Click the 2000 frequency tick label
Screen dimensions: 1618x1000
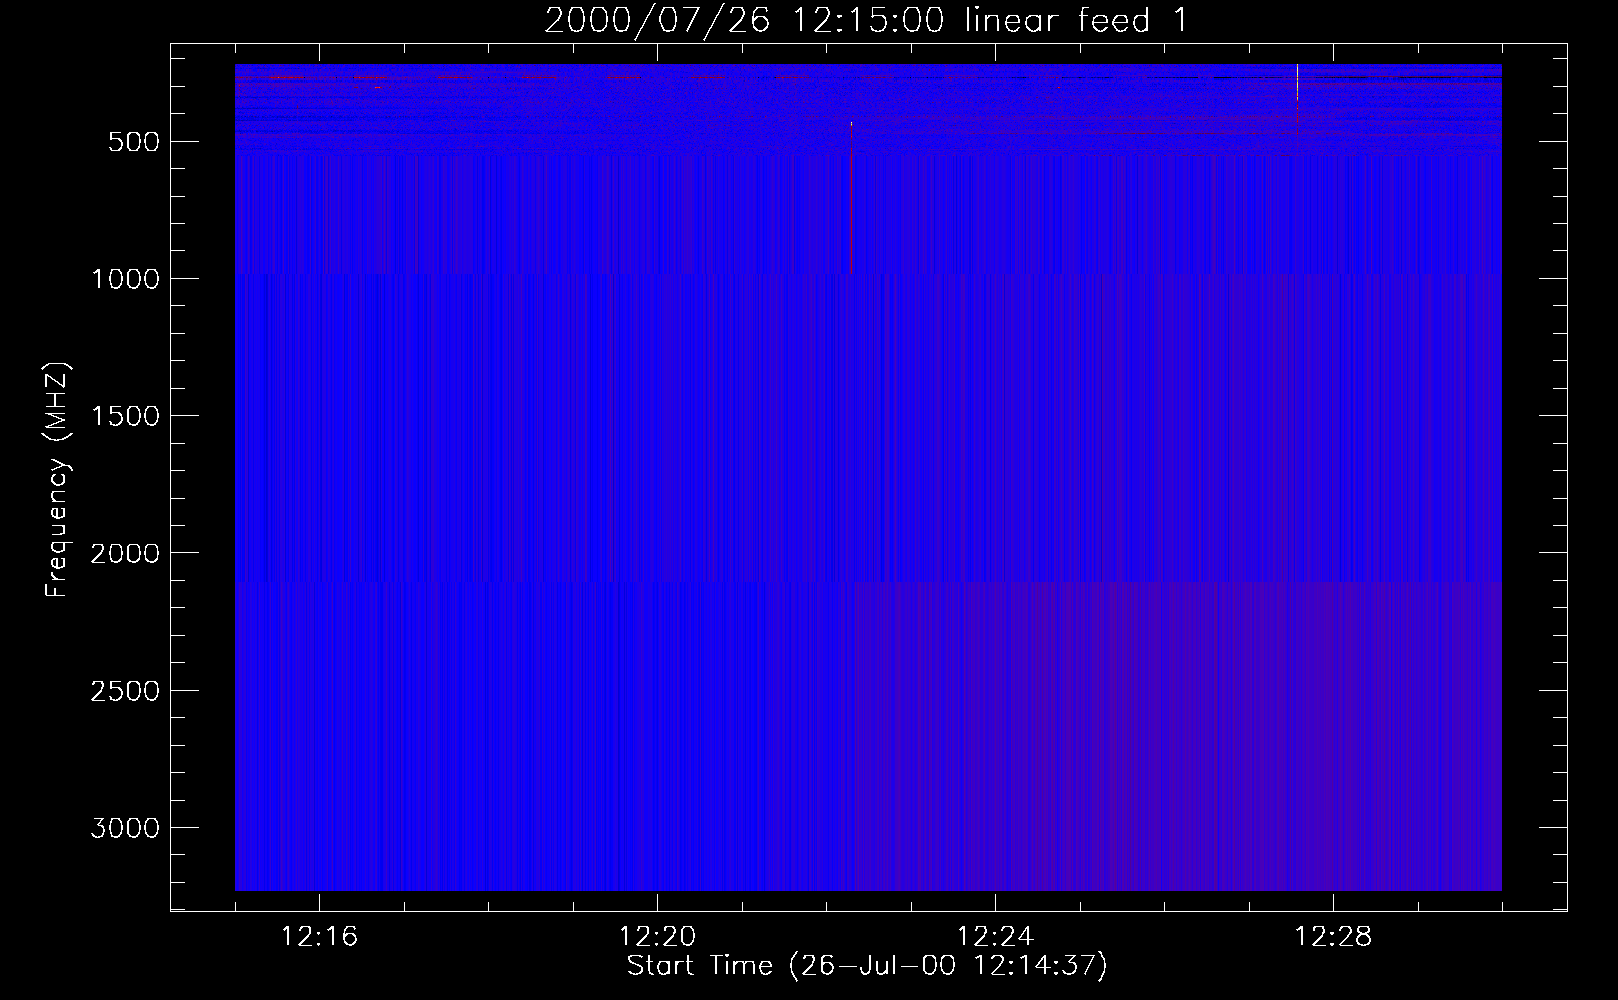tap(125, 553)
